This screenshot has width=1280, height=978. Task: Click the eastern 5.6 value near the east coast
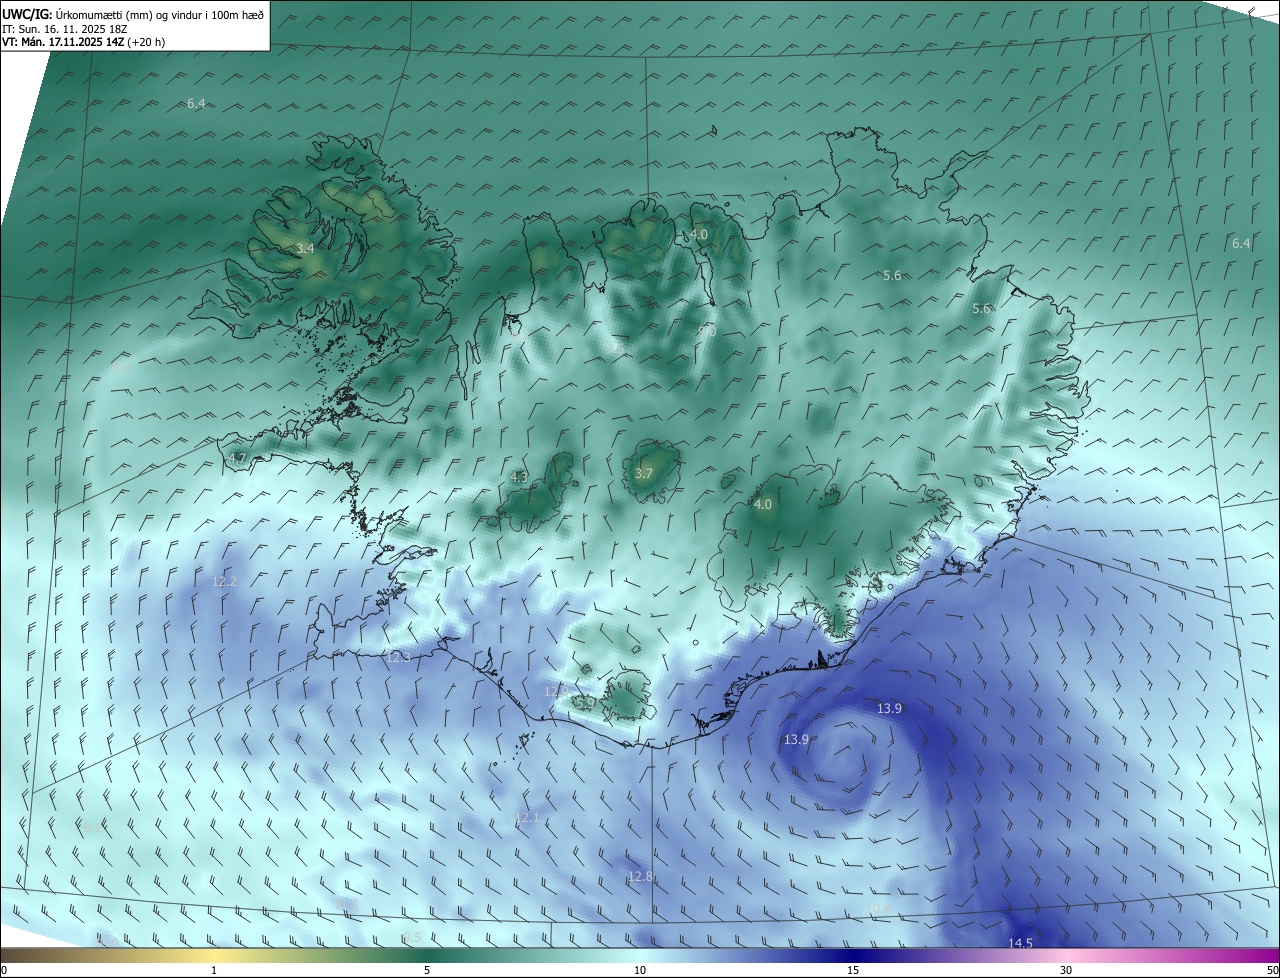pos(981,309)
